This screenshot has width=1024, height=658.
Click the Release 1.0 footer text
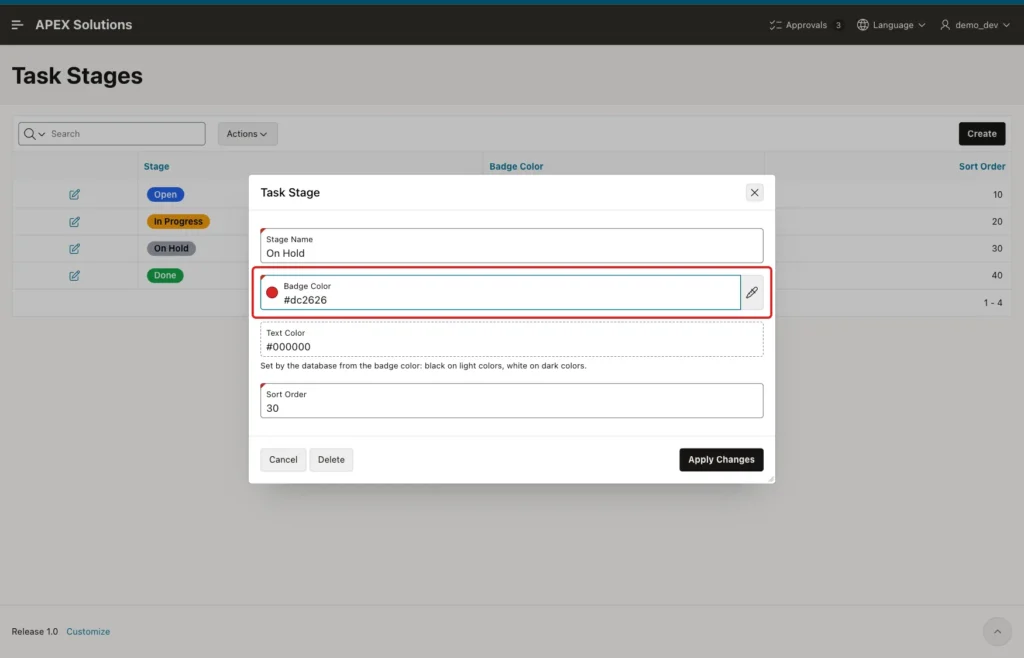pyautogui.click(x=35, y=631)
